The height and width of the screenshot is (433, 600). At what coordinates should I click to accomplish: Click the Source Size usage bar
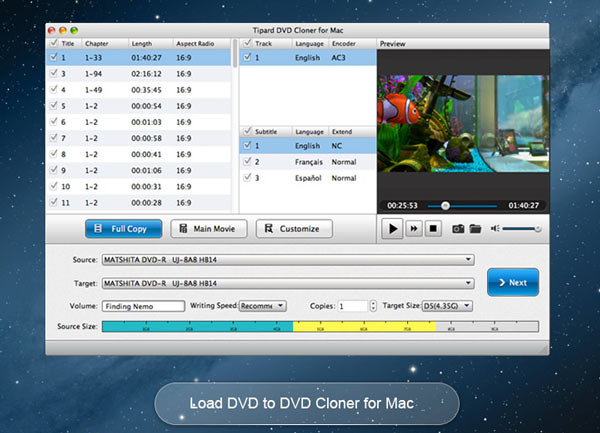pyautogui.click(x=320, y=326)
